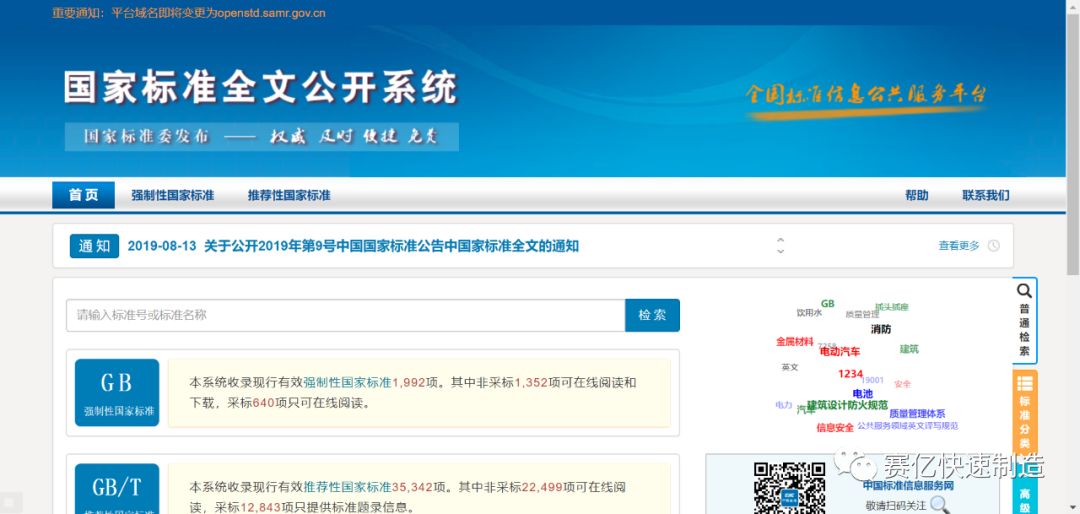This screenshot has height=514, width=1080.
Task: Click the GB 强制性国家标准 blue tile
Action: (116, 393)
